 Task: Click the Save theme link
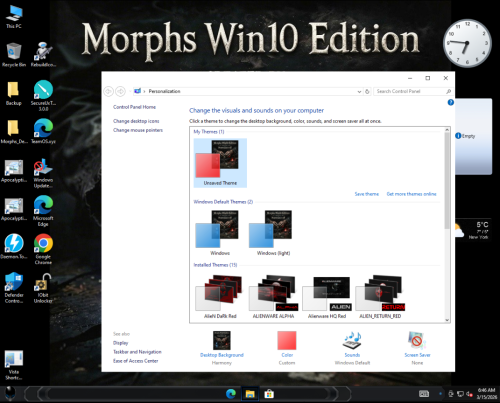pos(366,194)
